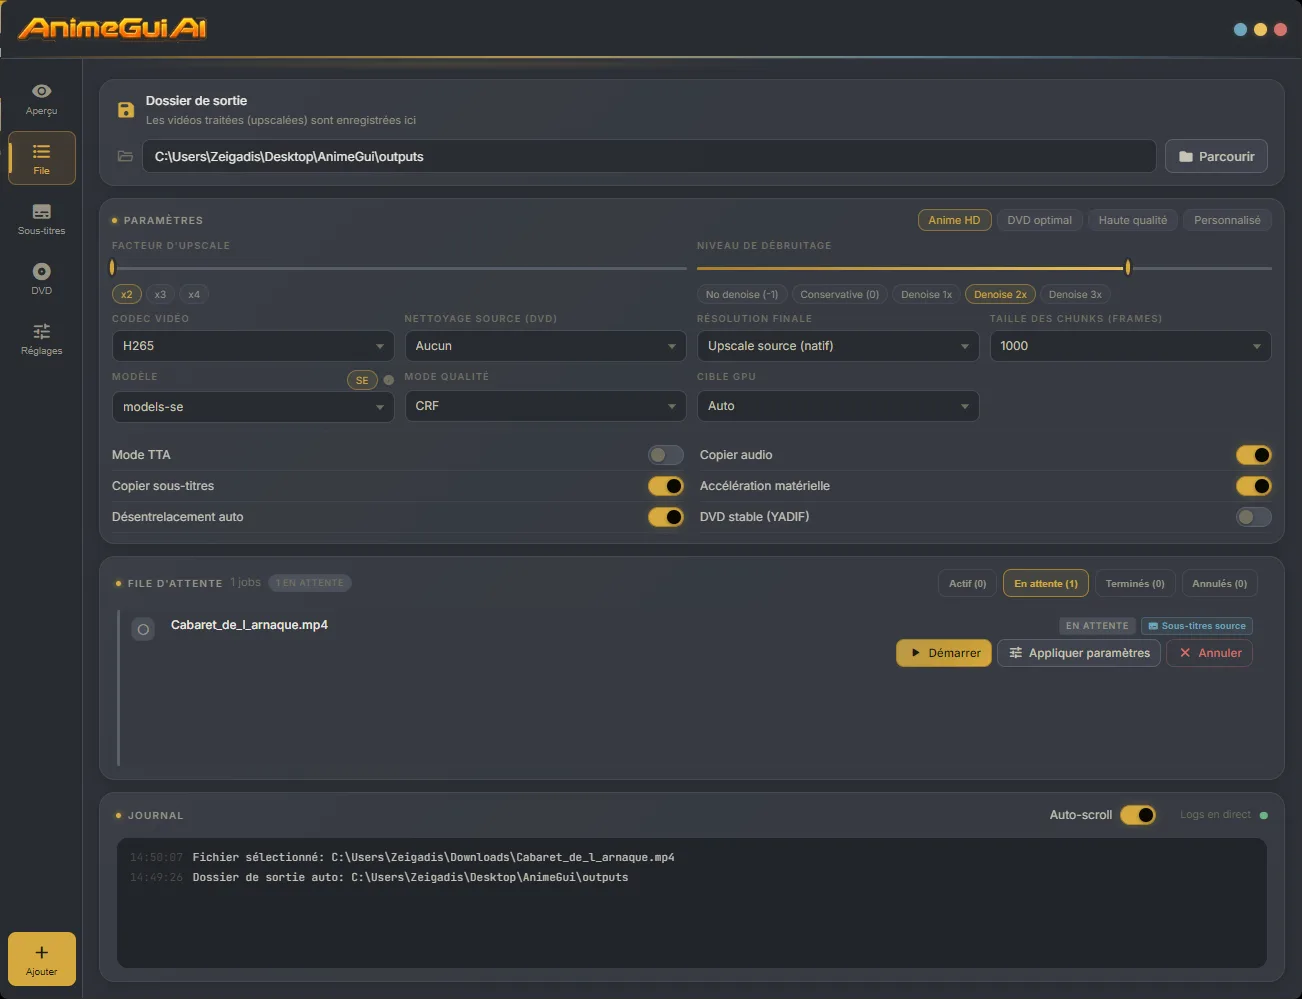Toggle the Auto-scroll switch
The width and height of the screenshot is (1302, 999).
pos(1138,815)
